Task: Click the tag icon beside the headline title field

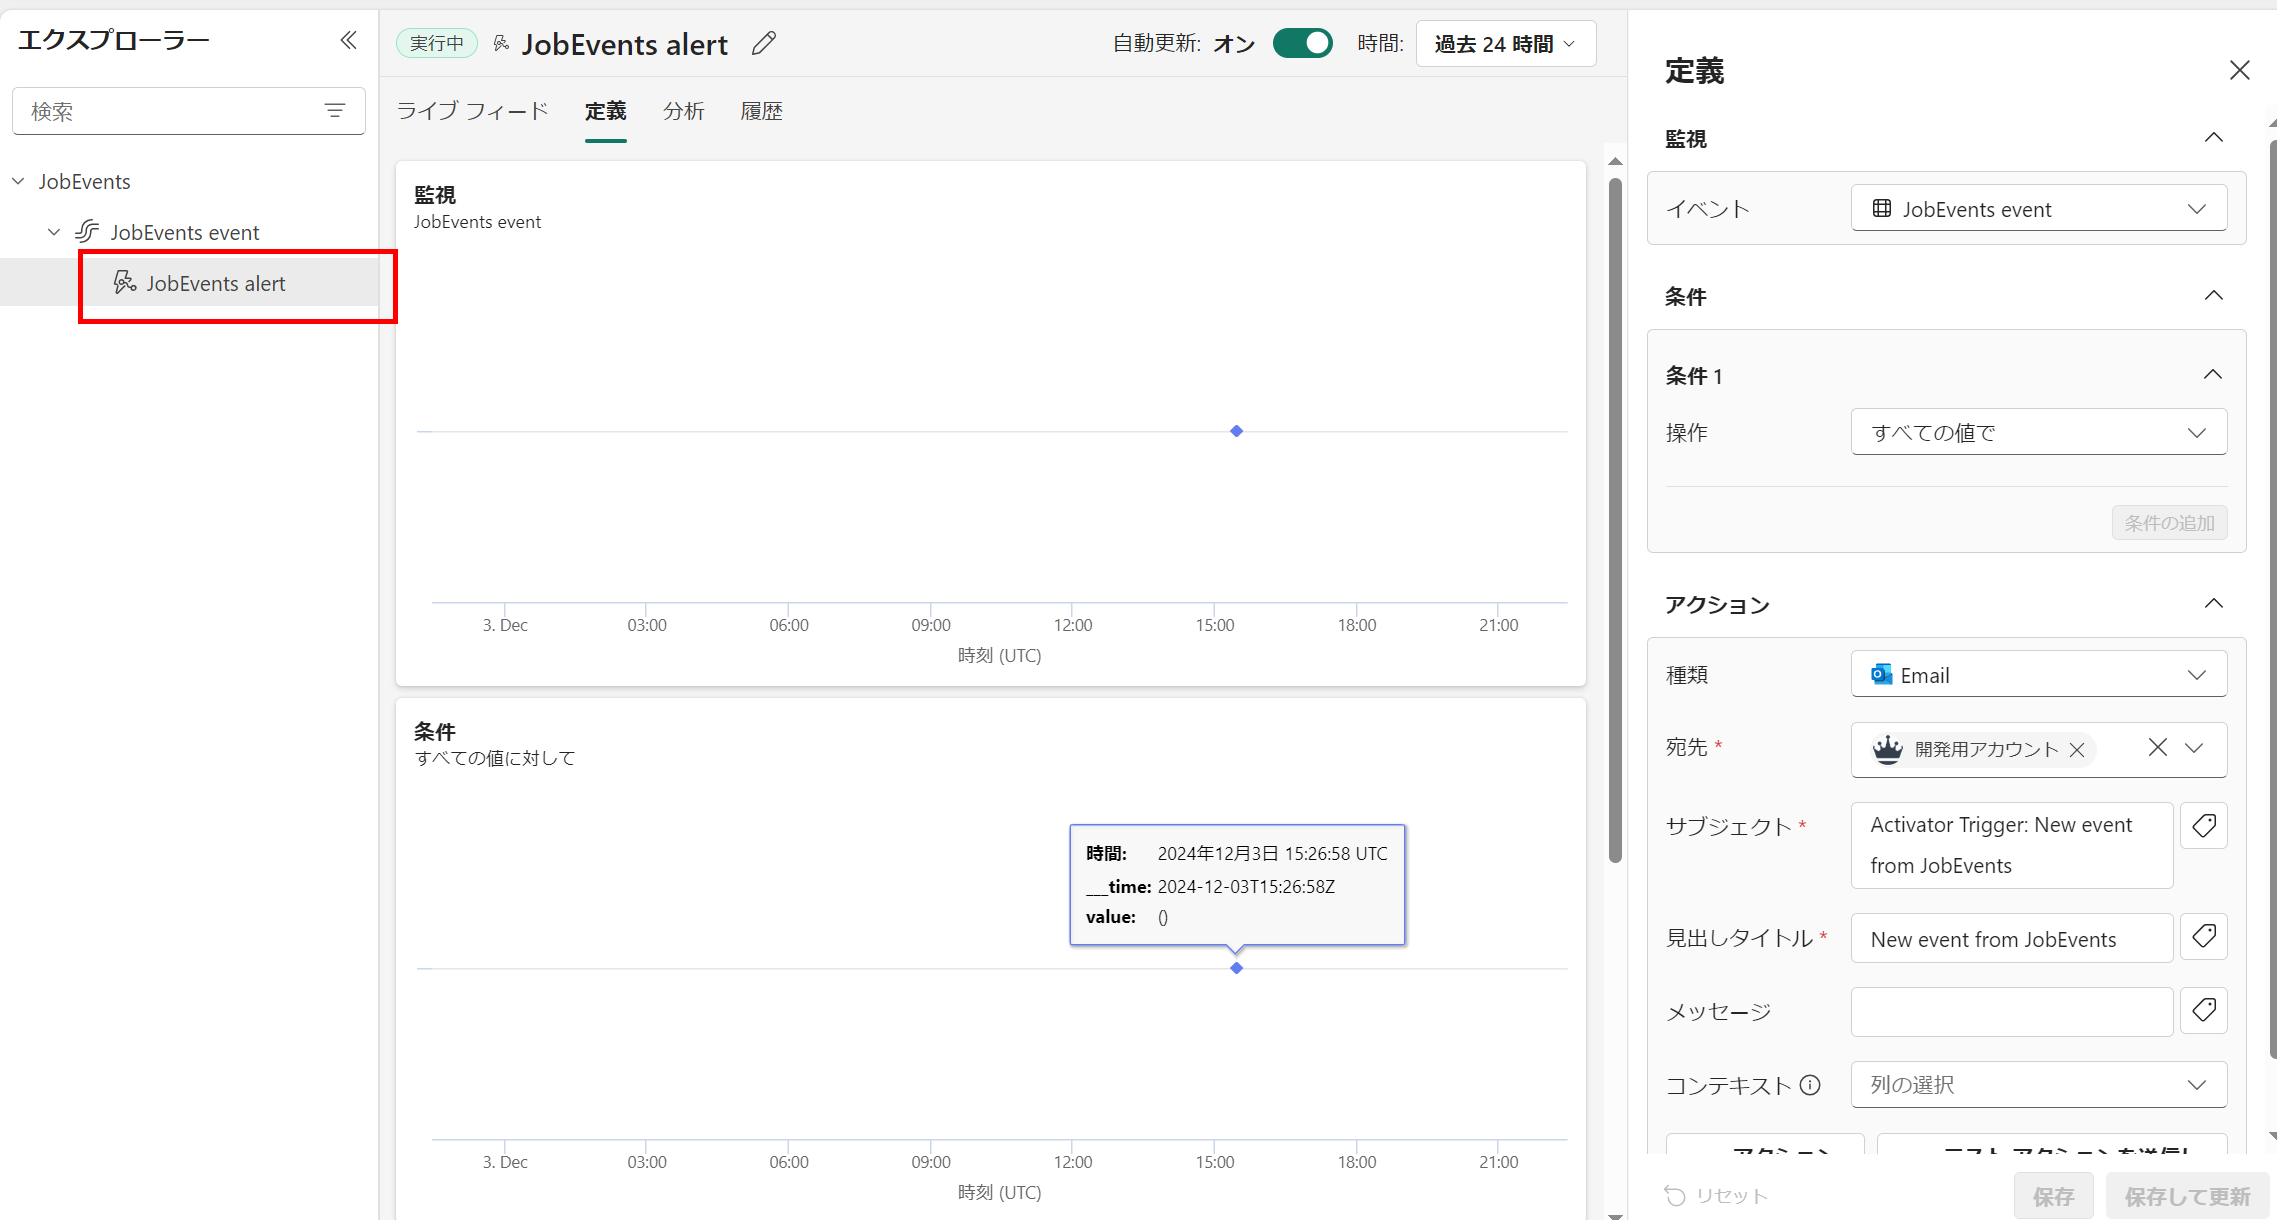Action: [x=2204, y=937]
